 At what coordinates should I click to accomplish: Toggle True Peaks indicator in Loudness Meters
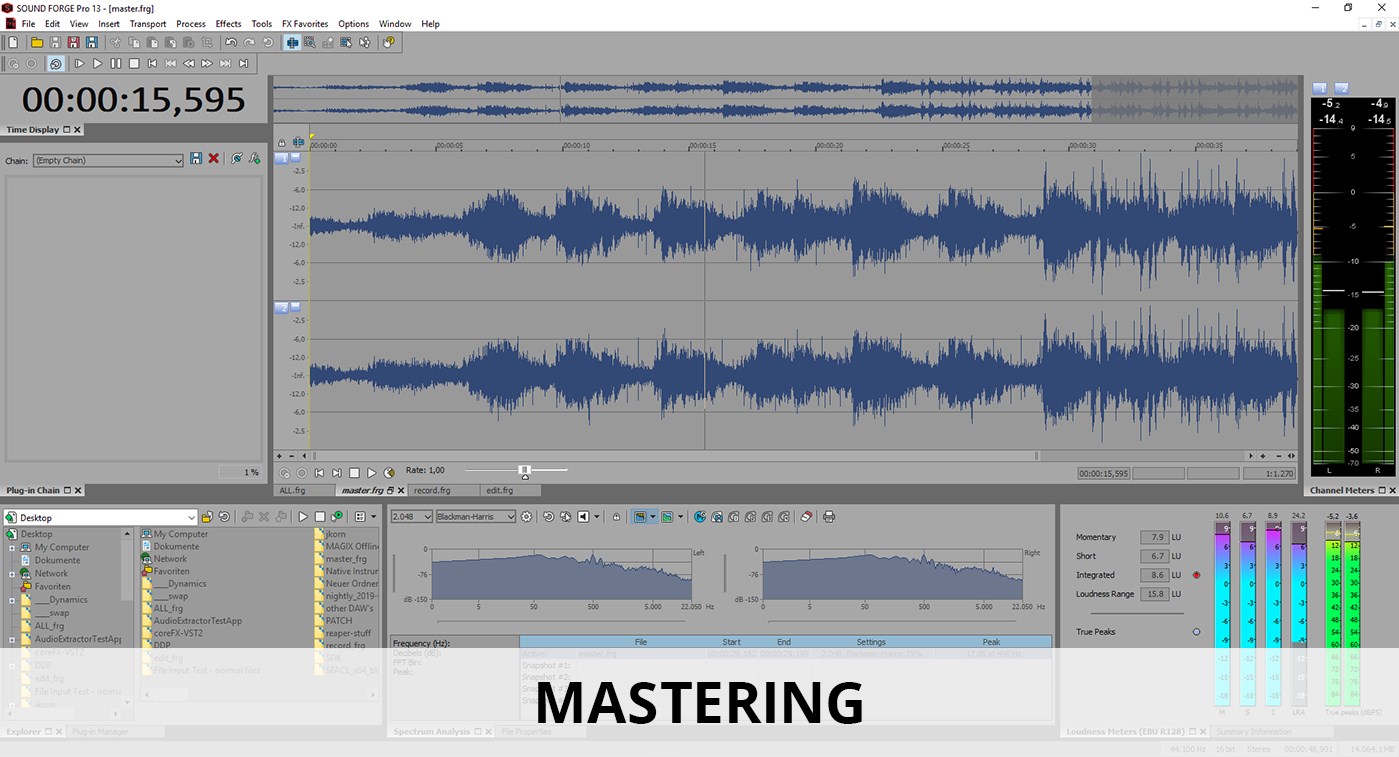pyautogui.click(x=1196, y=632)
